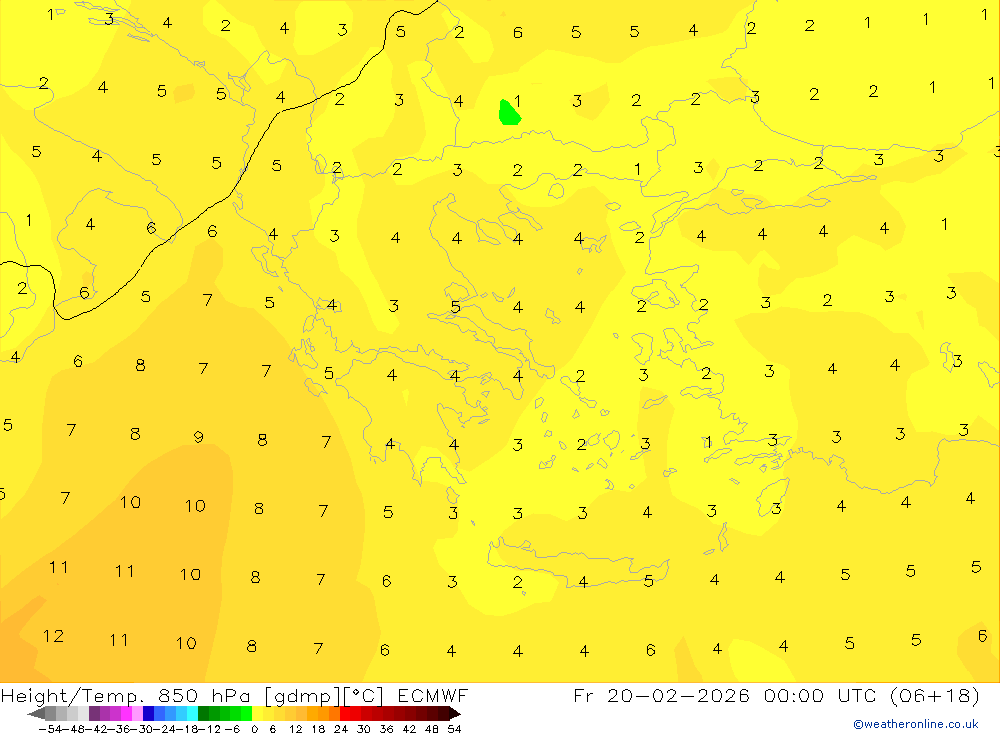The width and height of the screenshot is (1000, 733).
Task: Click the '(06+18)' forecast run label
Action: coord(934,695)
